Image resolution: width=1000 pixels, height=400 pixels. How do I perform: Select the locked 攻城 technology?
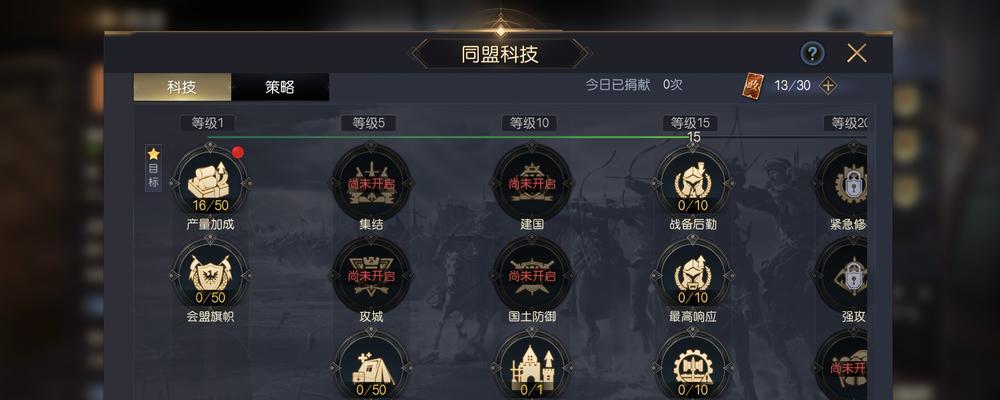[371, 274]
